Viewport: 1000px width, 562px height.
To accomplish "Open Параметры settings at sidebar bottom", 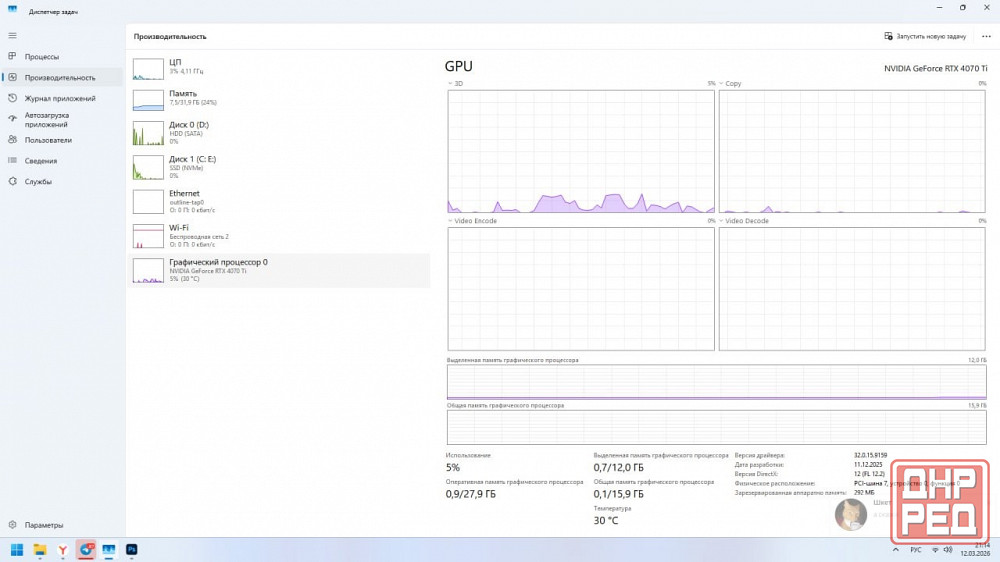I will click(44, 525).
